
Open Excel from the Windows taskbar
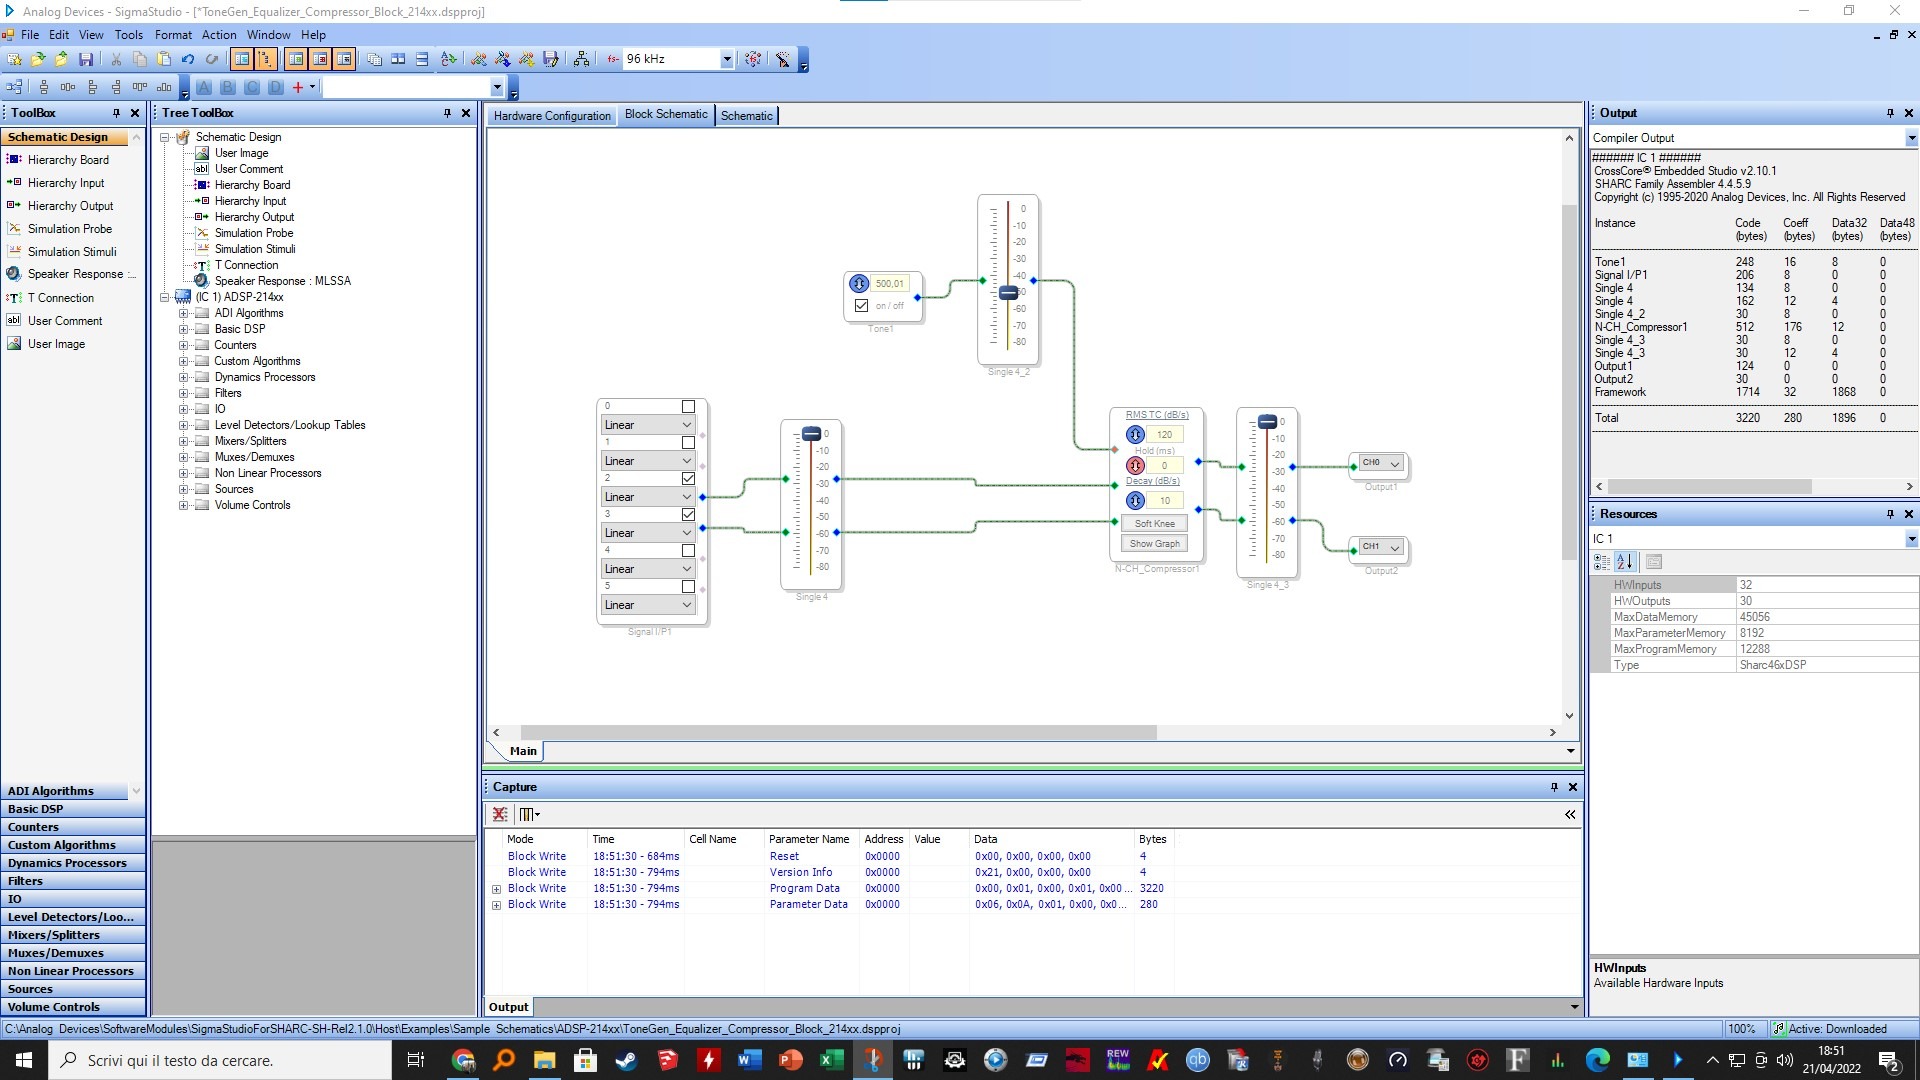click(x=832, y=1060)
